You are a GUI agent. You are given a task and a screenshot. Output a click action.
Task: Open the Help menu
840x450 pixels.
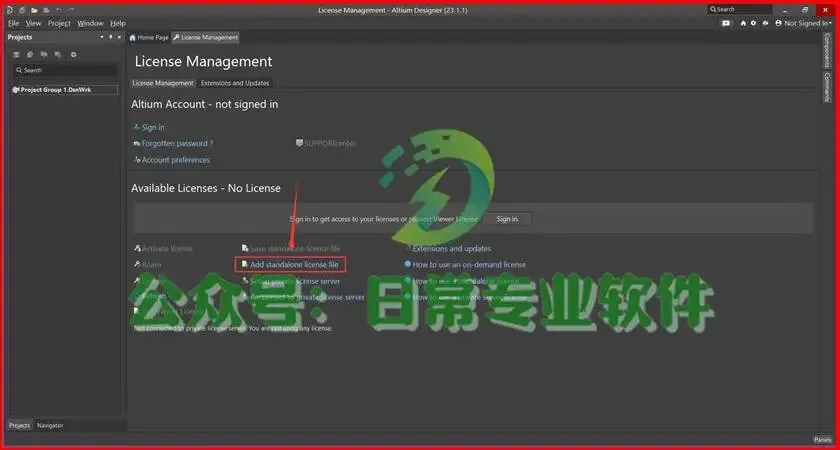[118, 24]
